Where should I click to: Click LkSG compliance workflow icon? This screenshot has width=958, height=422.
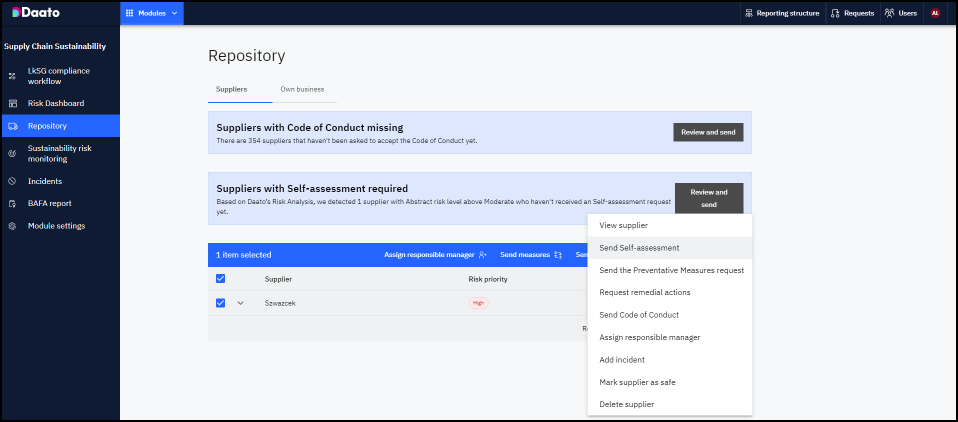[x=12, y=76]
